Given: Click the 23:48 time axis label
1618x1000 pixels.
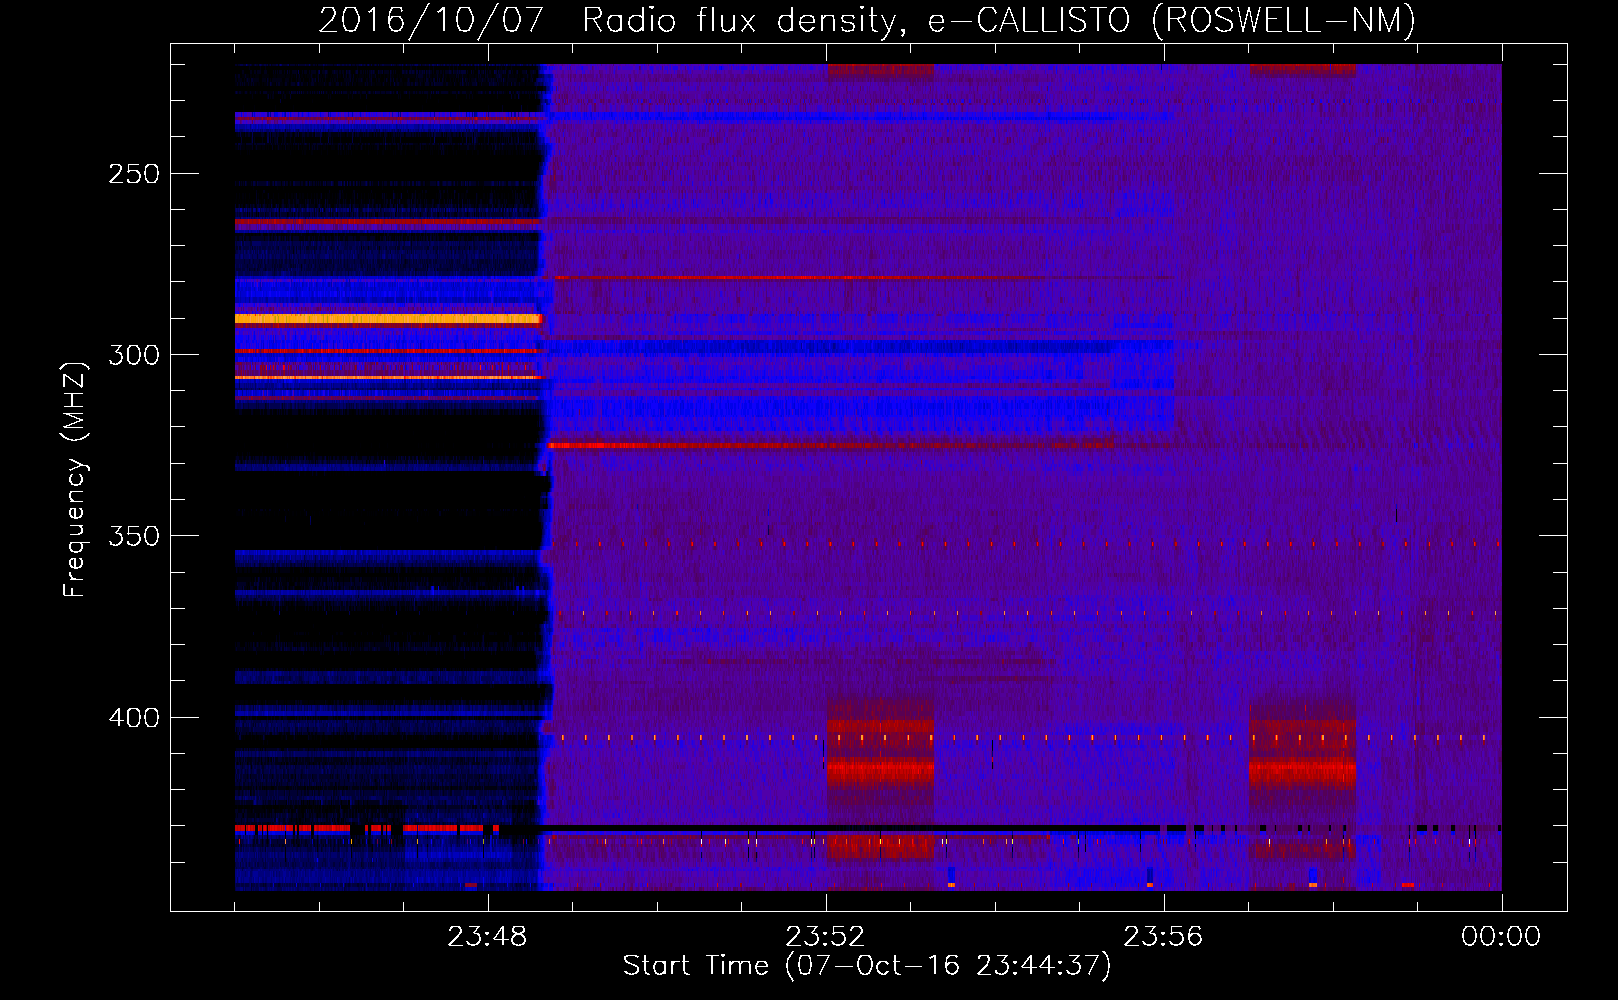Looking at the screenshot, I should click(487, 937).
